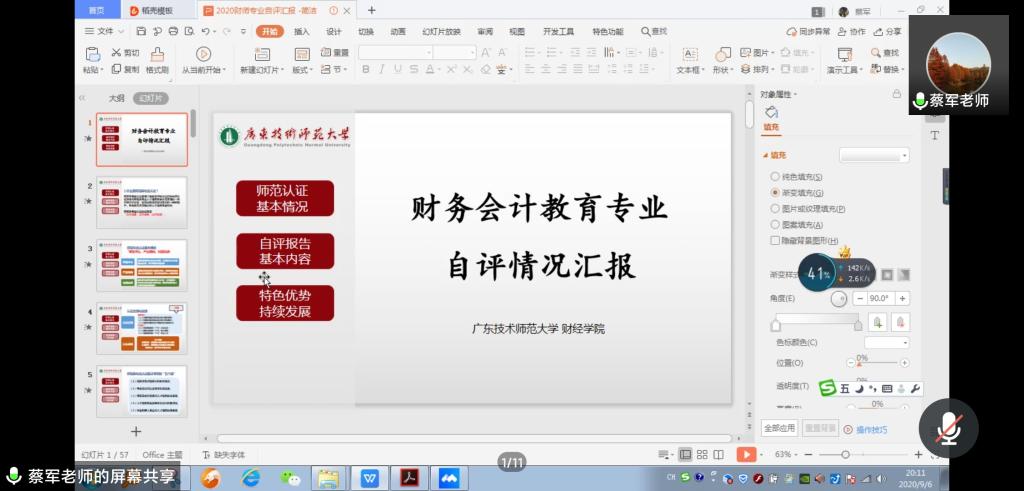Screen dimensions: 1024x491
Task: Click the 全部应用 (Apply to All) button
Action: [780, 428]
